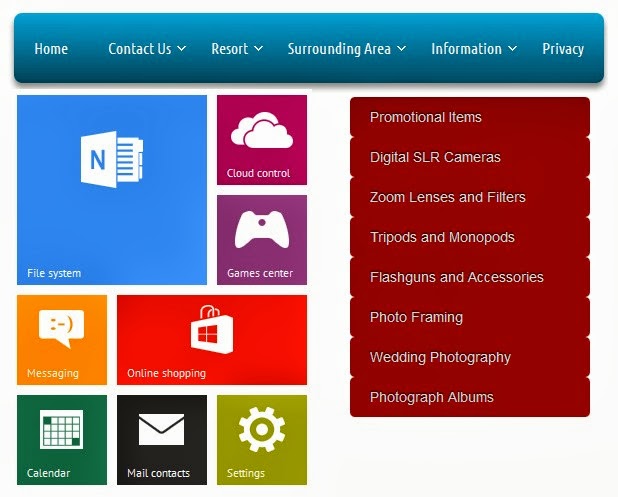Expand the Information menu chevron

(512, 48)
